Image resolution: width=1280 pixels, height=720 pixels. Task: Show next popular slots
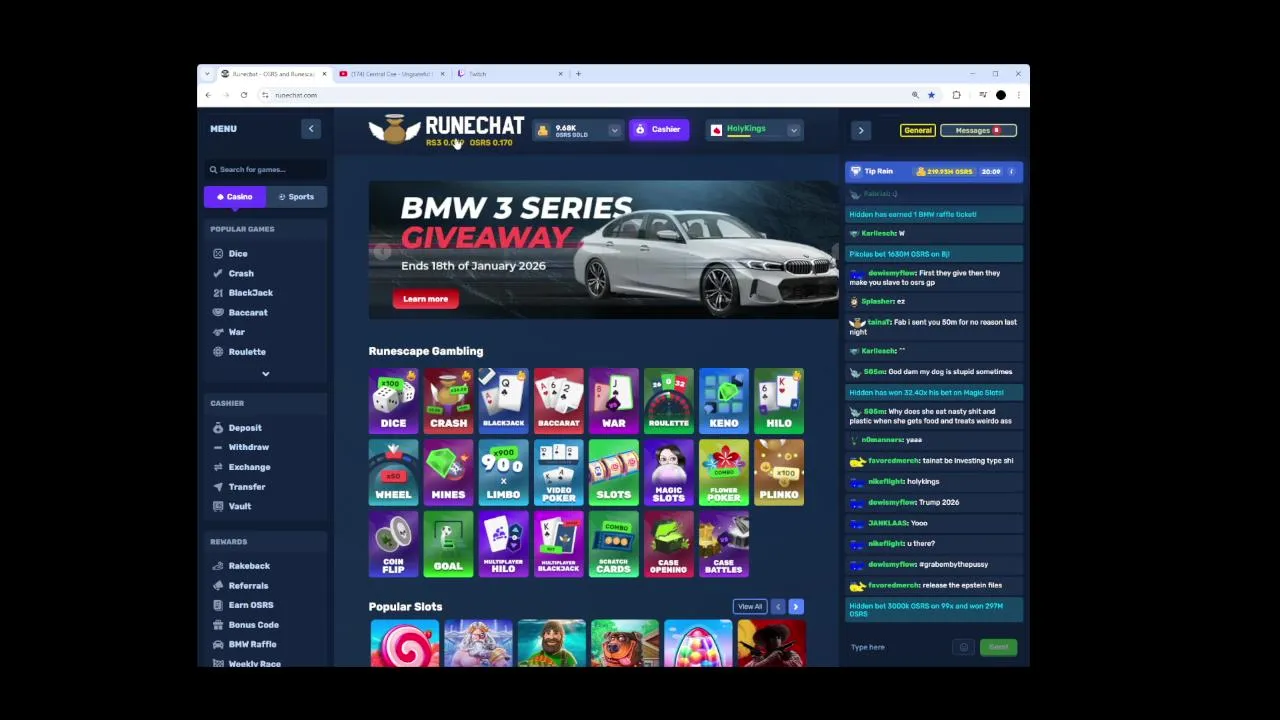(795, 607)
